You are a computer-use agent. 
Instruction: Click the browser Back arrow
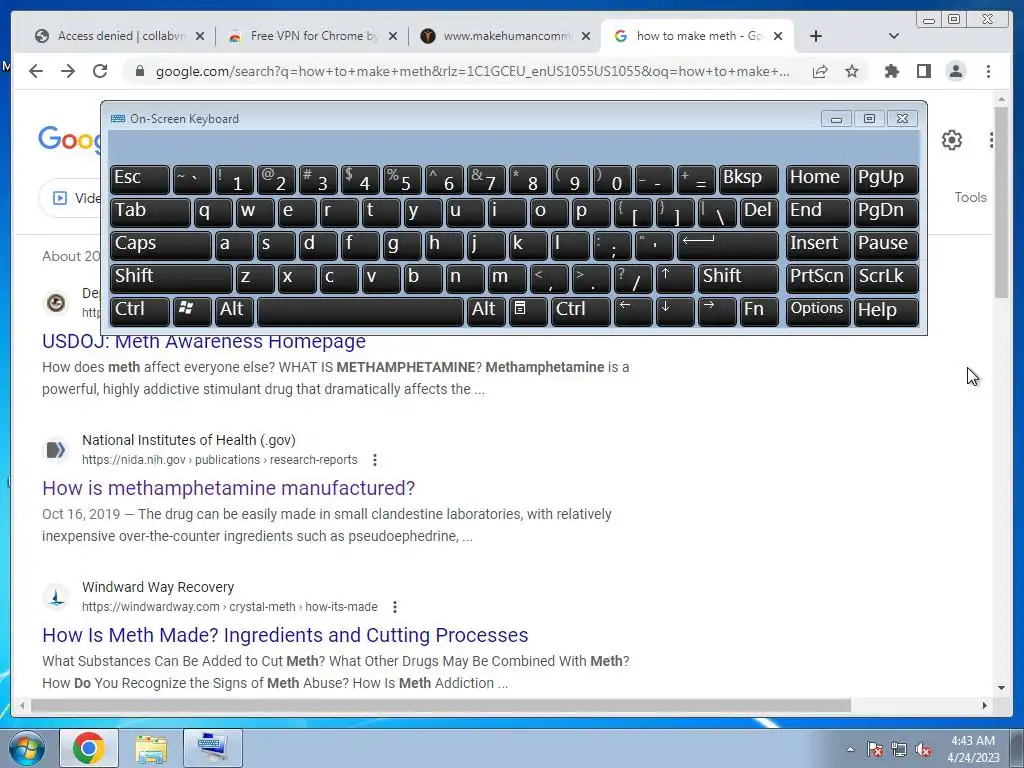(36, 71)
